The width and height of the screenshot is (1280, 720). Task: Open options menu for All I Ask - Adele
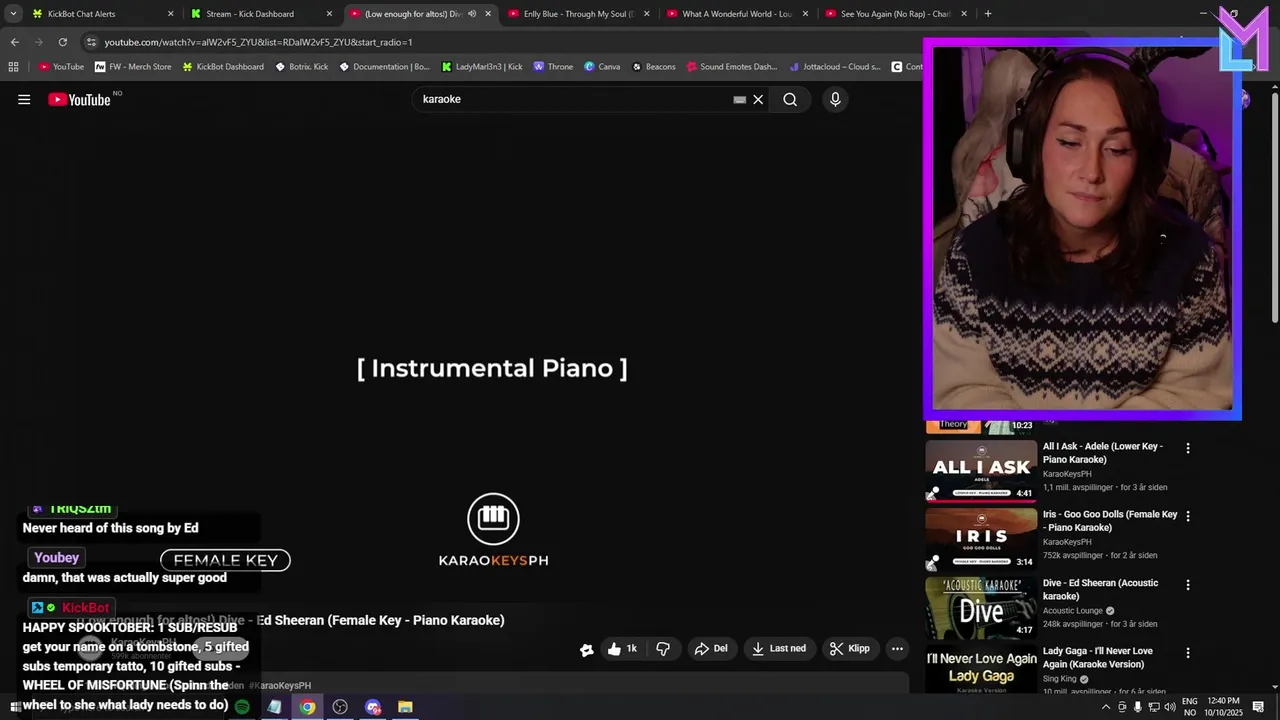click(x=1188, y=448)
